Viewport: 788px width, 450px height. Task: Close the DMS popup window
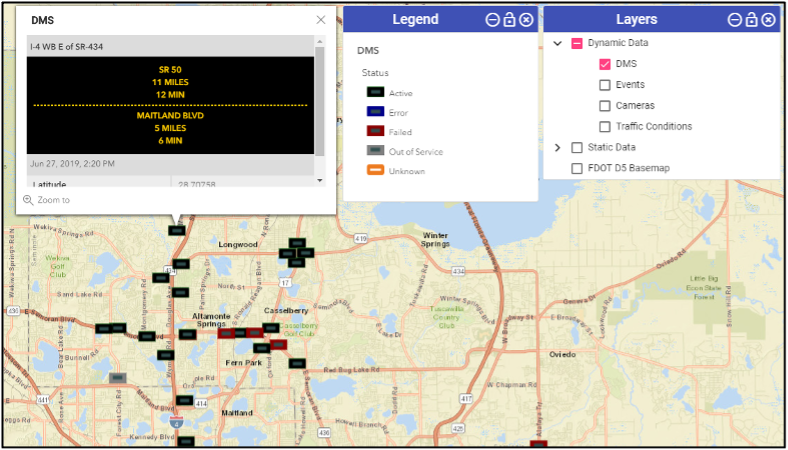pyautogui.click(x=321, y=20)
